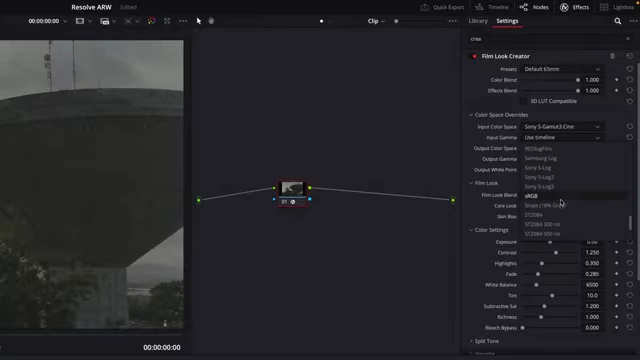Select ST2084 300 nit option
640x360 pixels.
pyautogui.click(x=542, y=224)
